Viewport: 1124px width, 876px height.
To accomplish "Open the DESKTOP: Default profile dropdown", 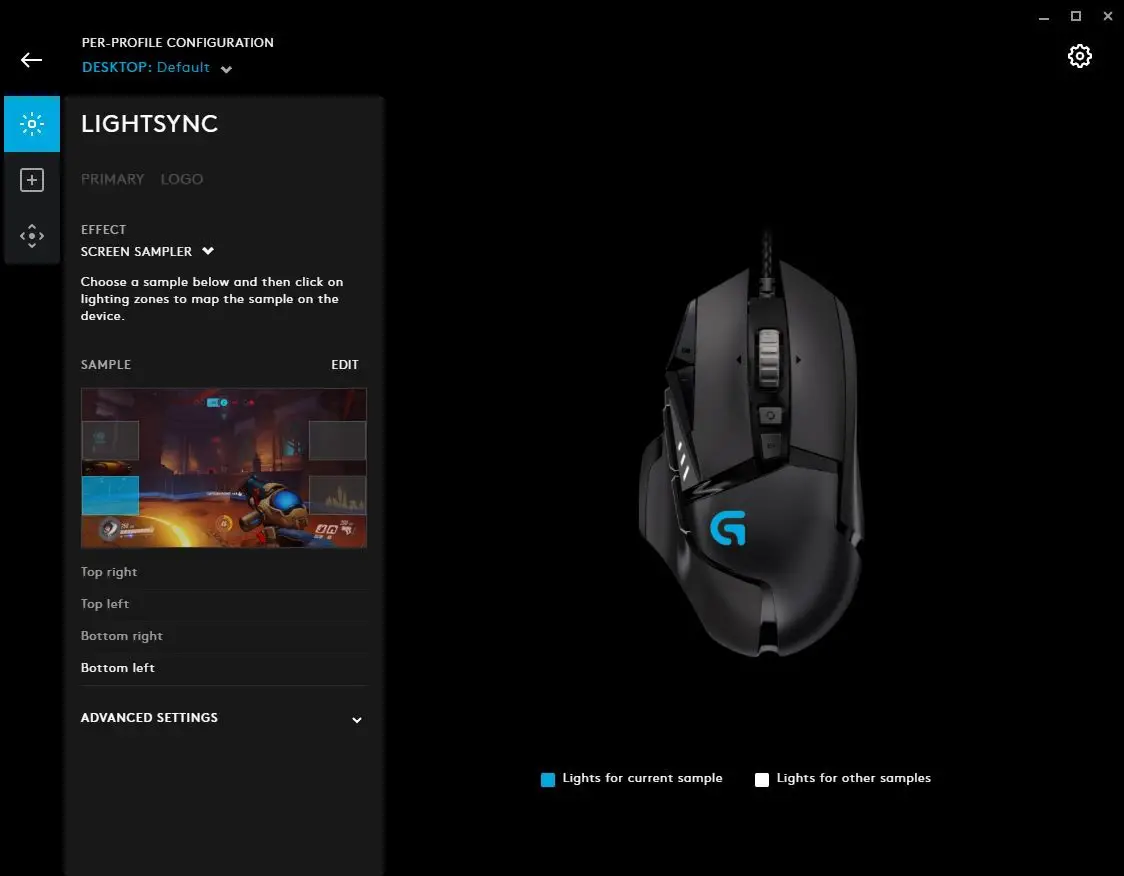I will (x=157, y=67).
